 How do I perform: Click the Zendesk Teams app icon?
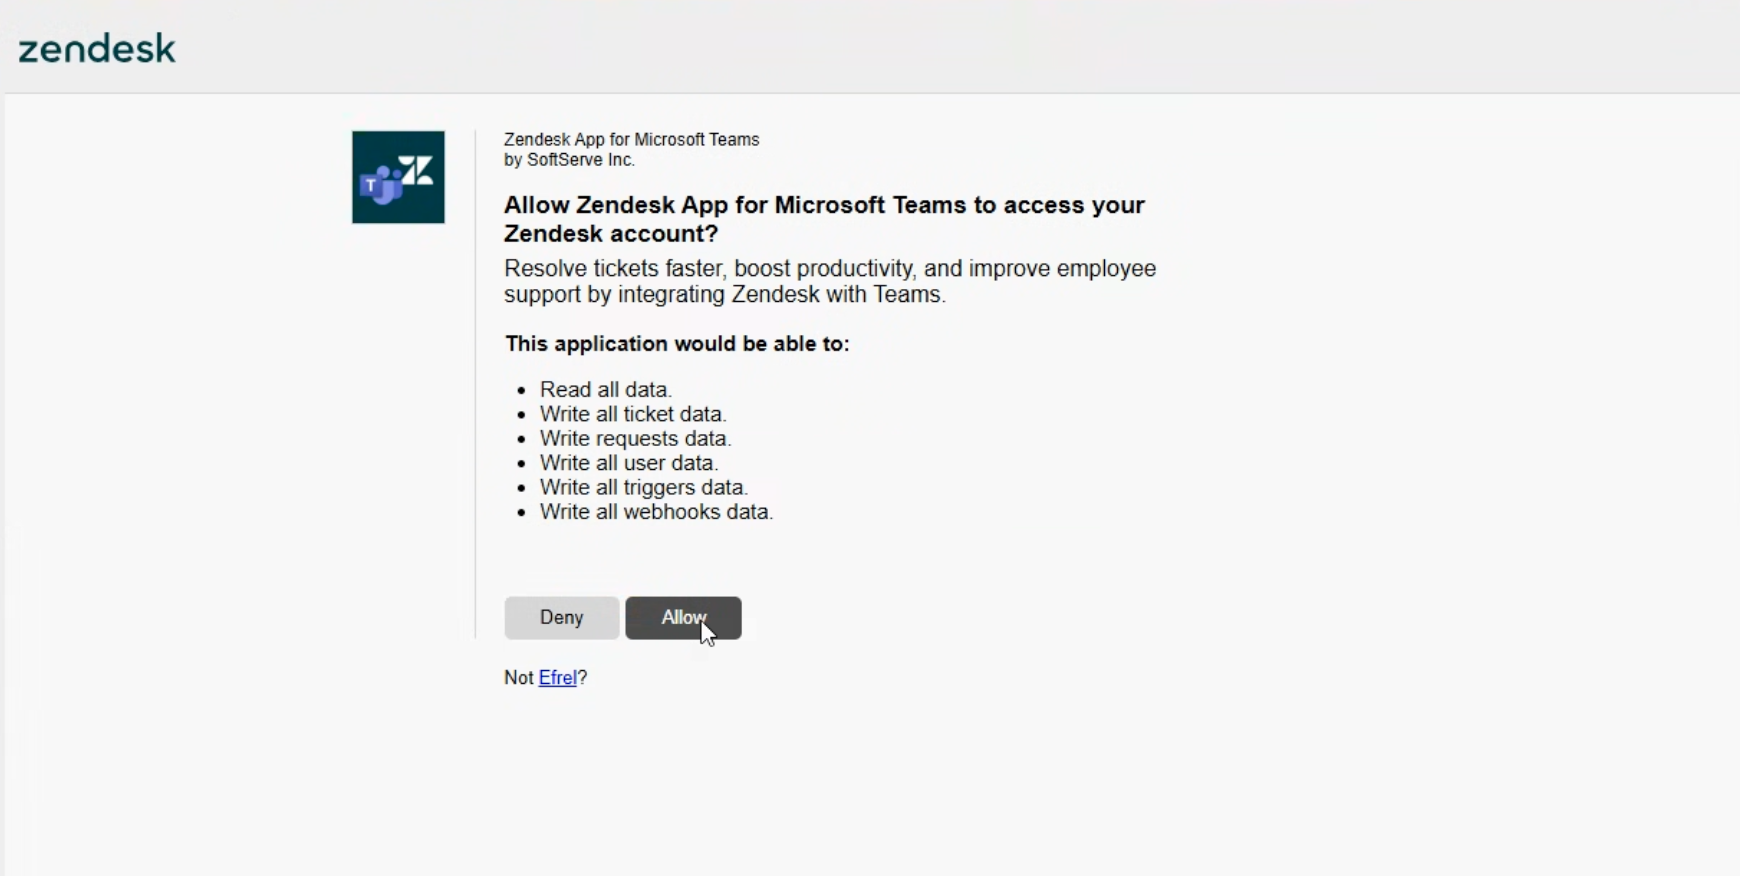pyautogui.click(x=398, y=177)
